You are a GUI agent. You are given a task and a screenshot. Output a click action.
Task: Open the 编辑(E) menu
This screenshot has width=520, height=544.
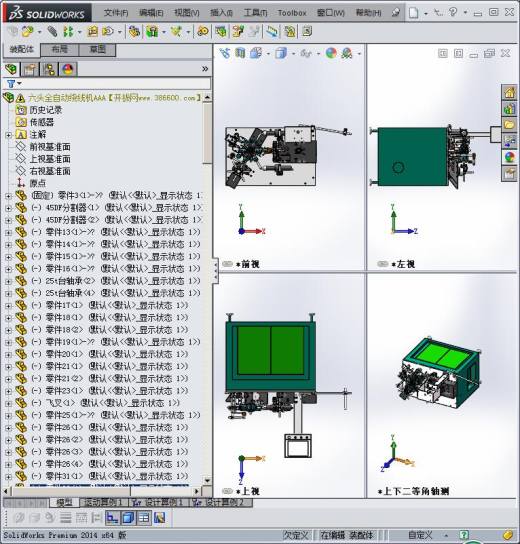(151, 13)
